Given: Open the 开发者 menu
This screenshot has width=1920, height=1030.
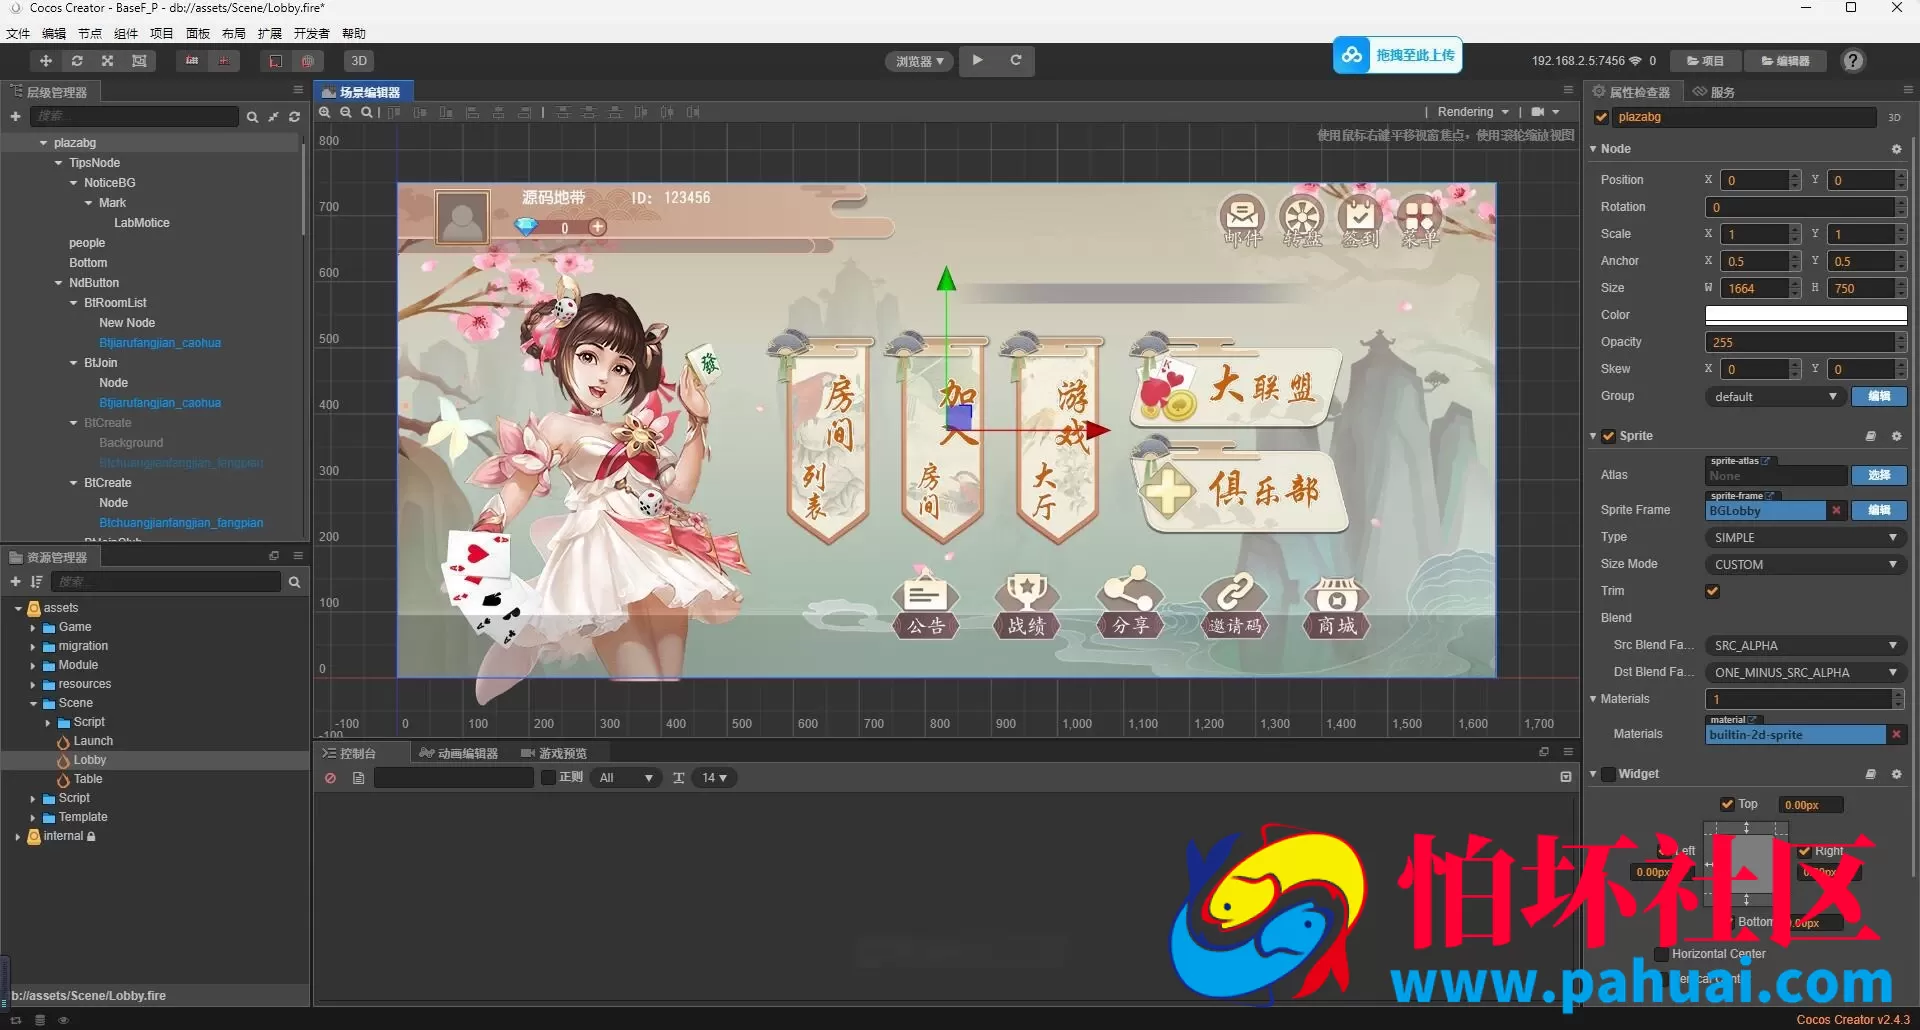Looking at the screenshot, I should [312, 33].
